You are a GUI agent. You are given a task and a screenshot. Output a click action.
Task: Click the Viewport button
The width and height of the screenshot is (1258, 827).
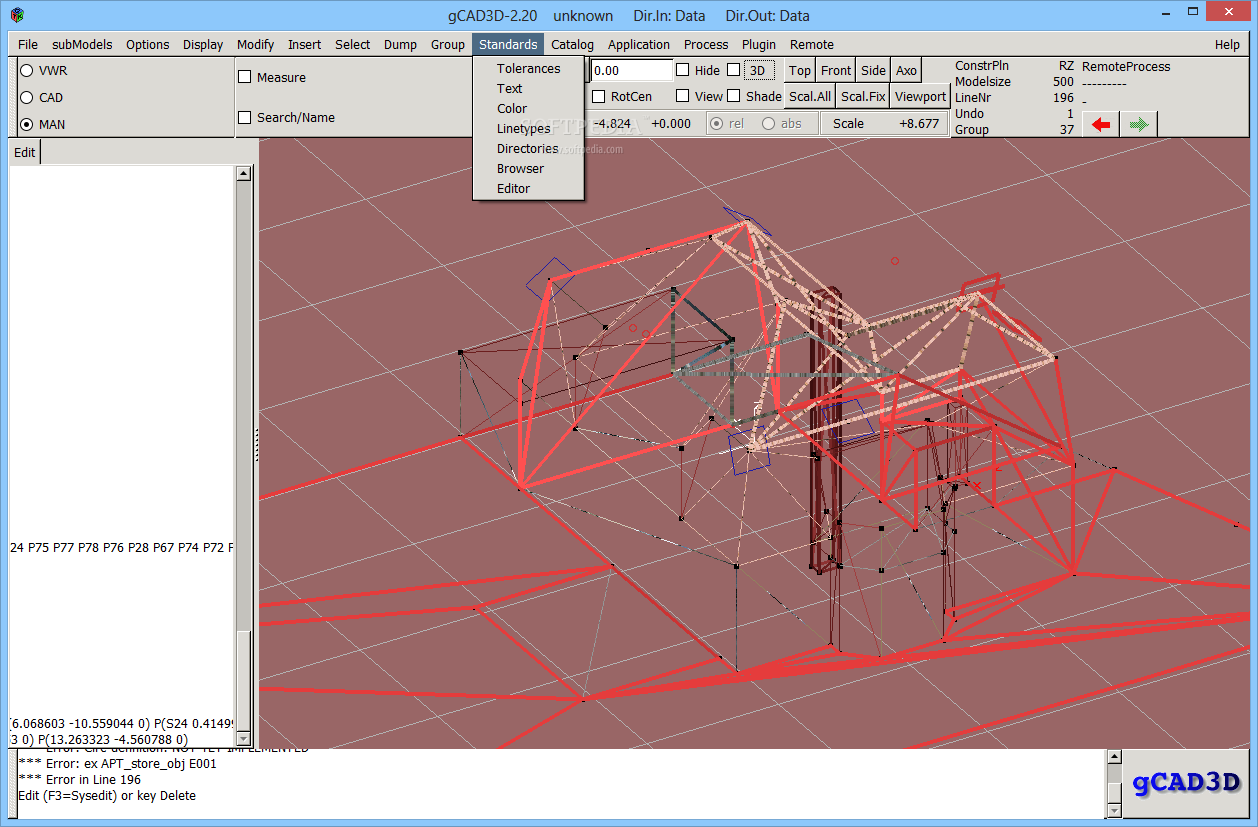[920, 97]
